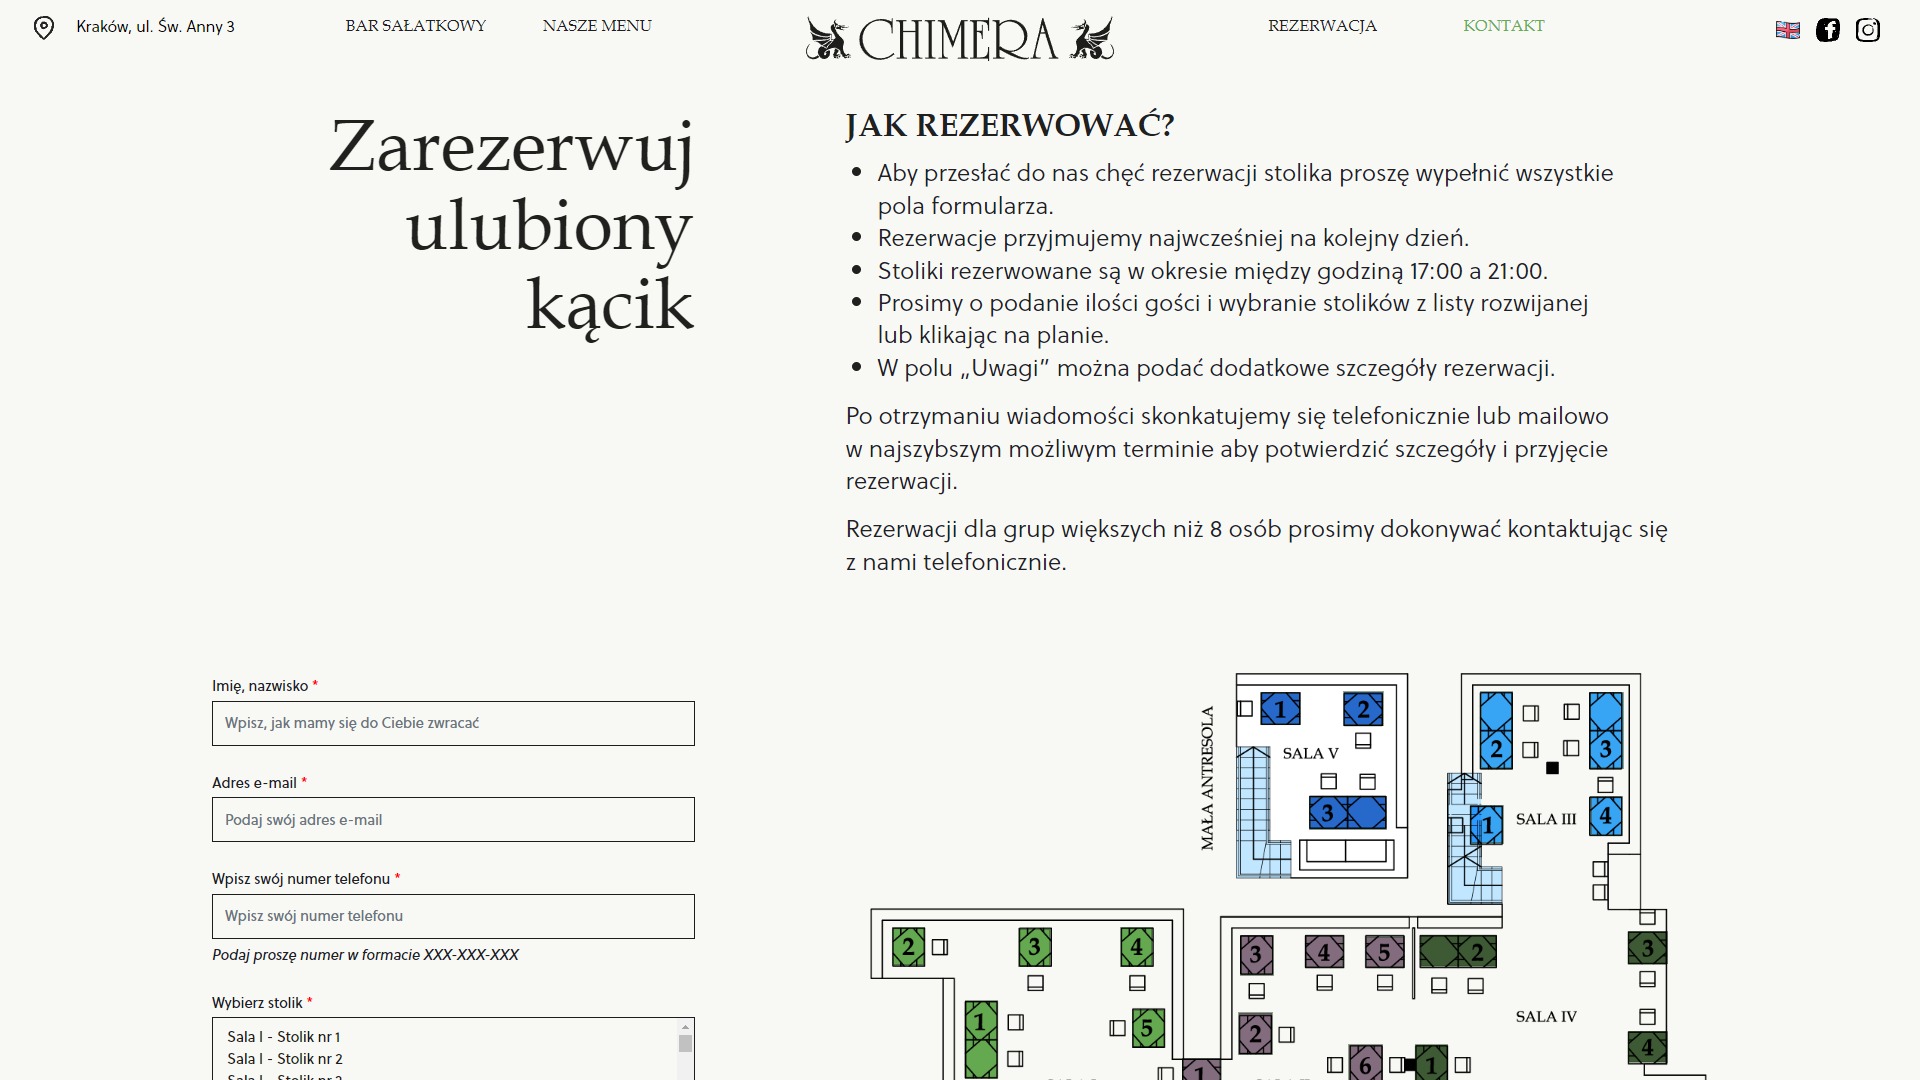Select dark green table 1 in Sala IV

click(1432, 1064)
